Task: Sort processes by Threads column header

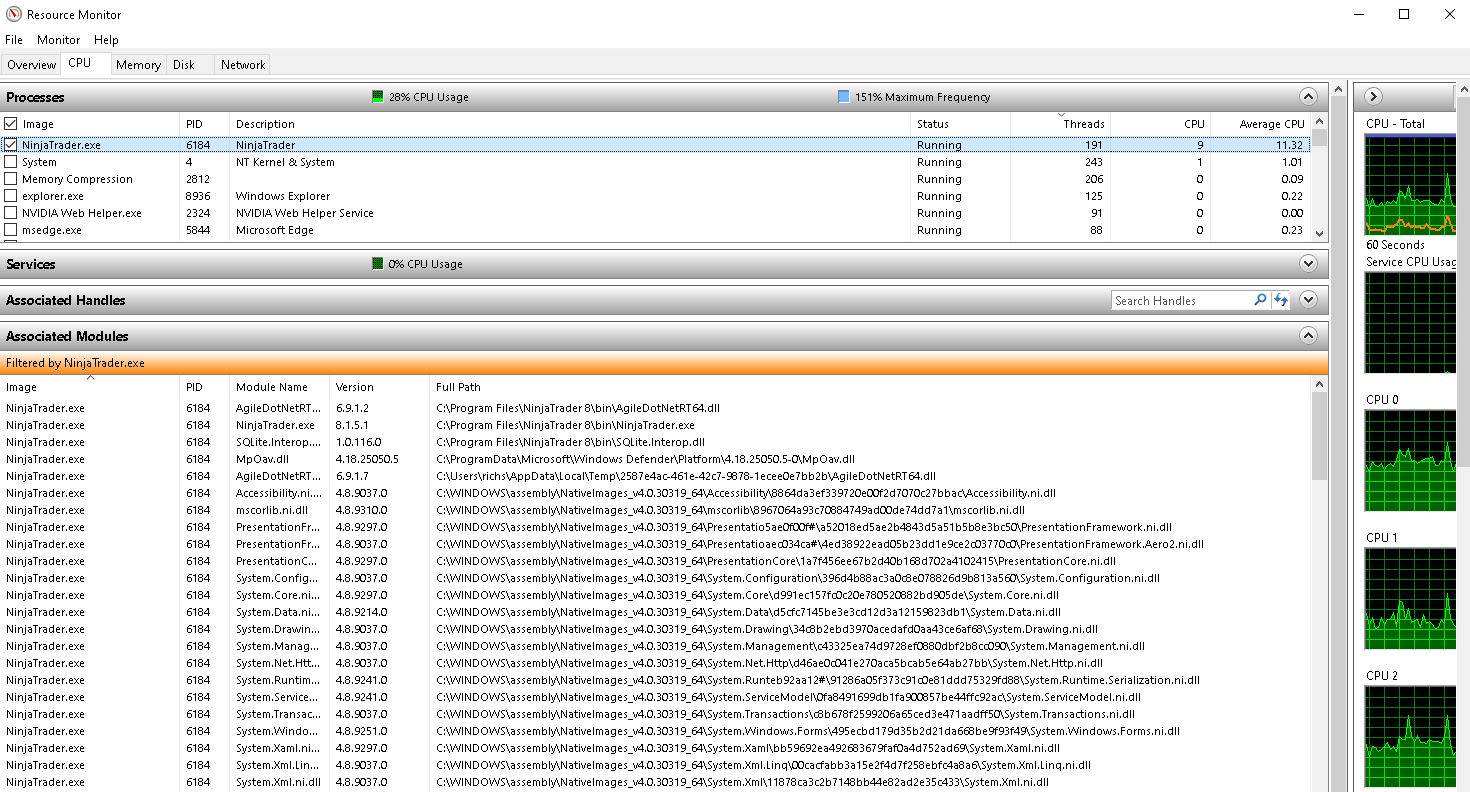Action: pos(1060,124)
